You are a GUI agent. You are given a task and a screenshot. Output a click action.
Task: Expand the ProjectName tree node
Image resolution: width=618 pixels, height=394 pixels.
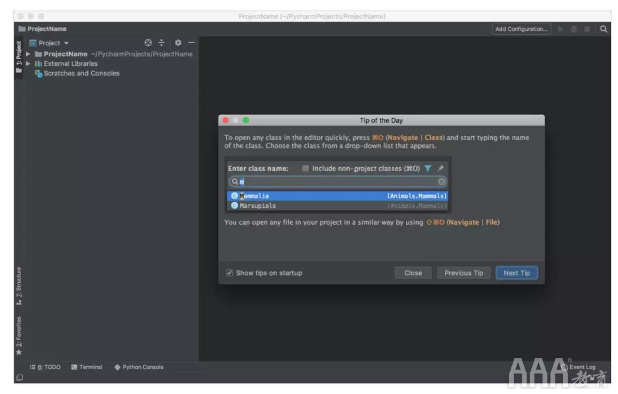pyautogui.click(x=28, y=54)
